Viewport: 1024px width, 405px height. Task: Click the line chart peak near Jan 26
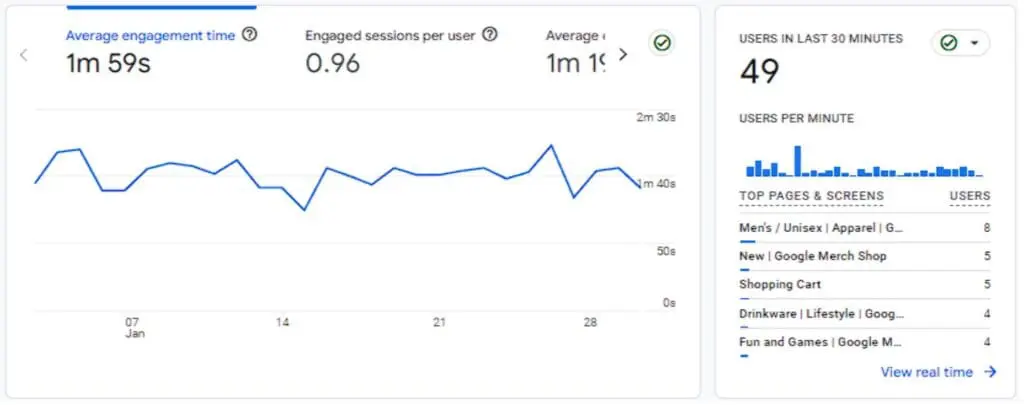point(551,145)
